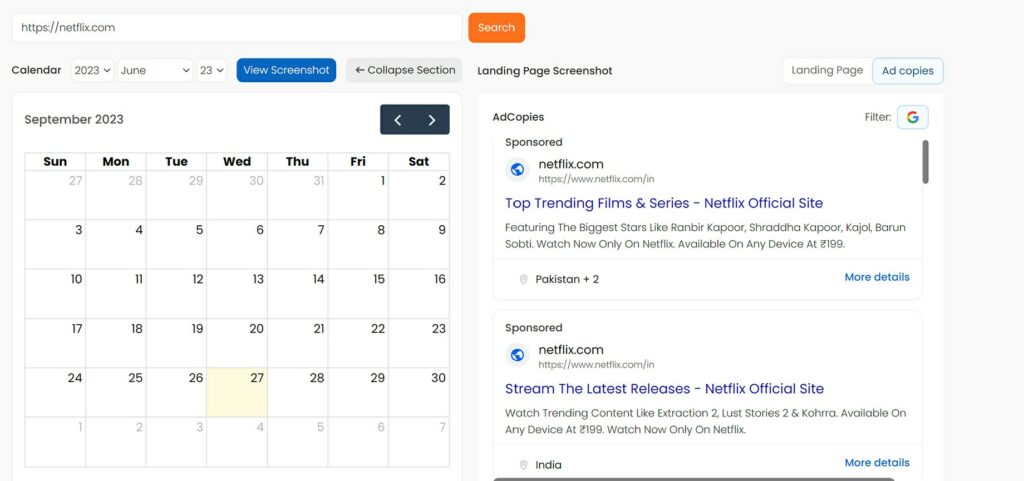The image size is (1024, 481).
Task: Click the Wed column header
Action: click(x=236, y=162)
